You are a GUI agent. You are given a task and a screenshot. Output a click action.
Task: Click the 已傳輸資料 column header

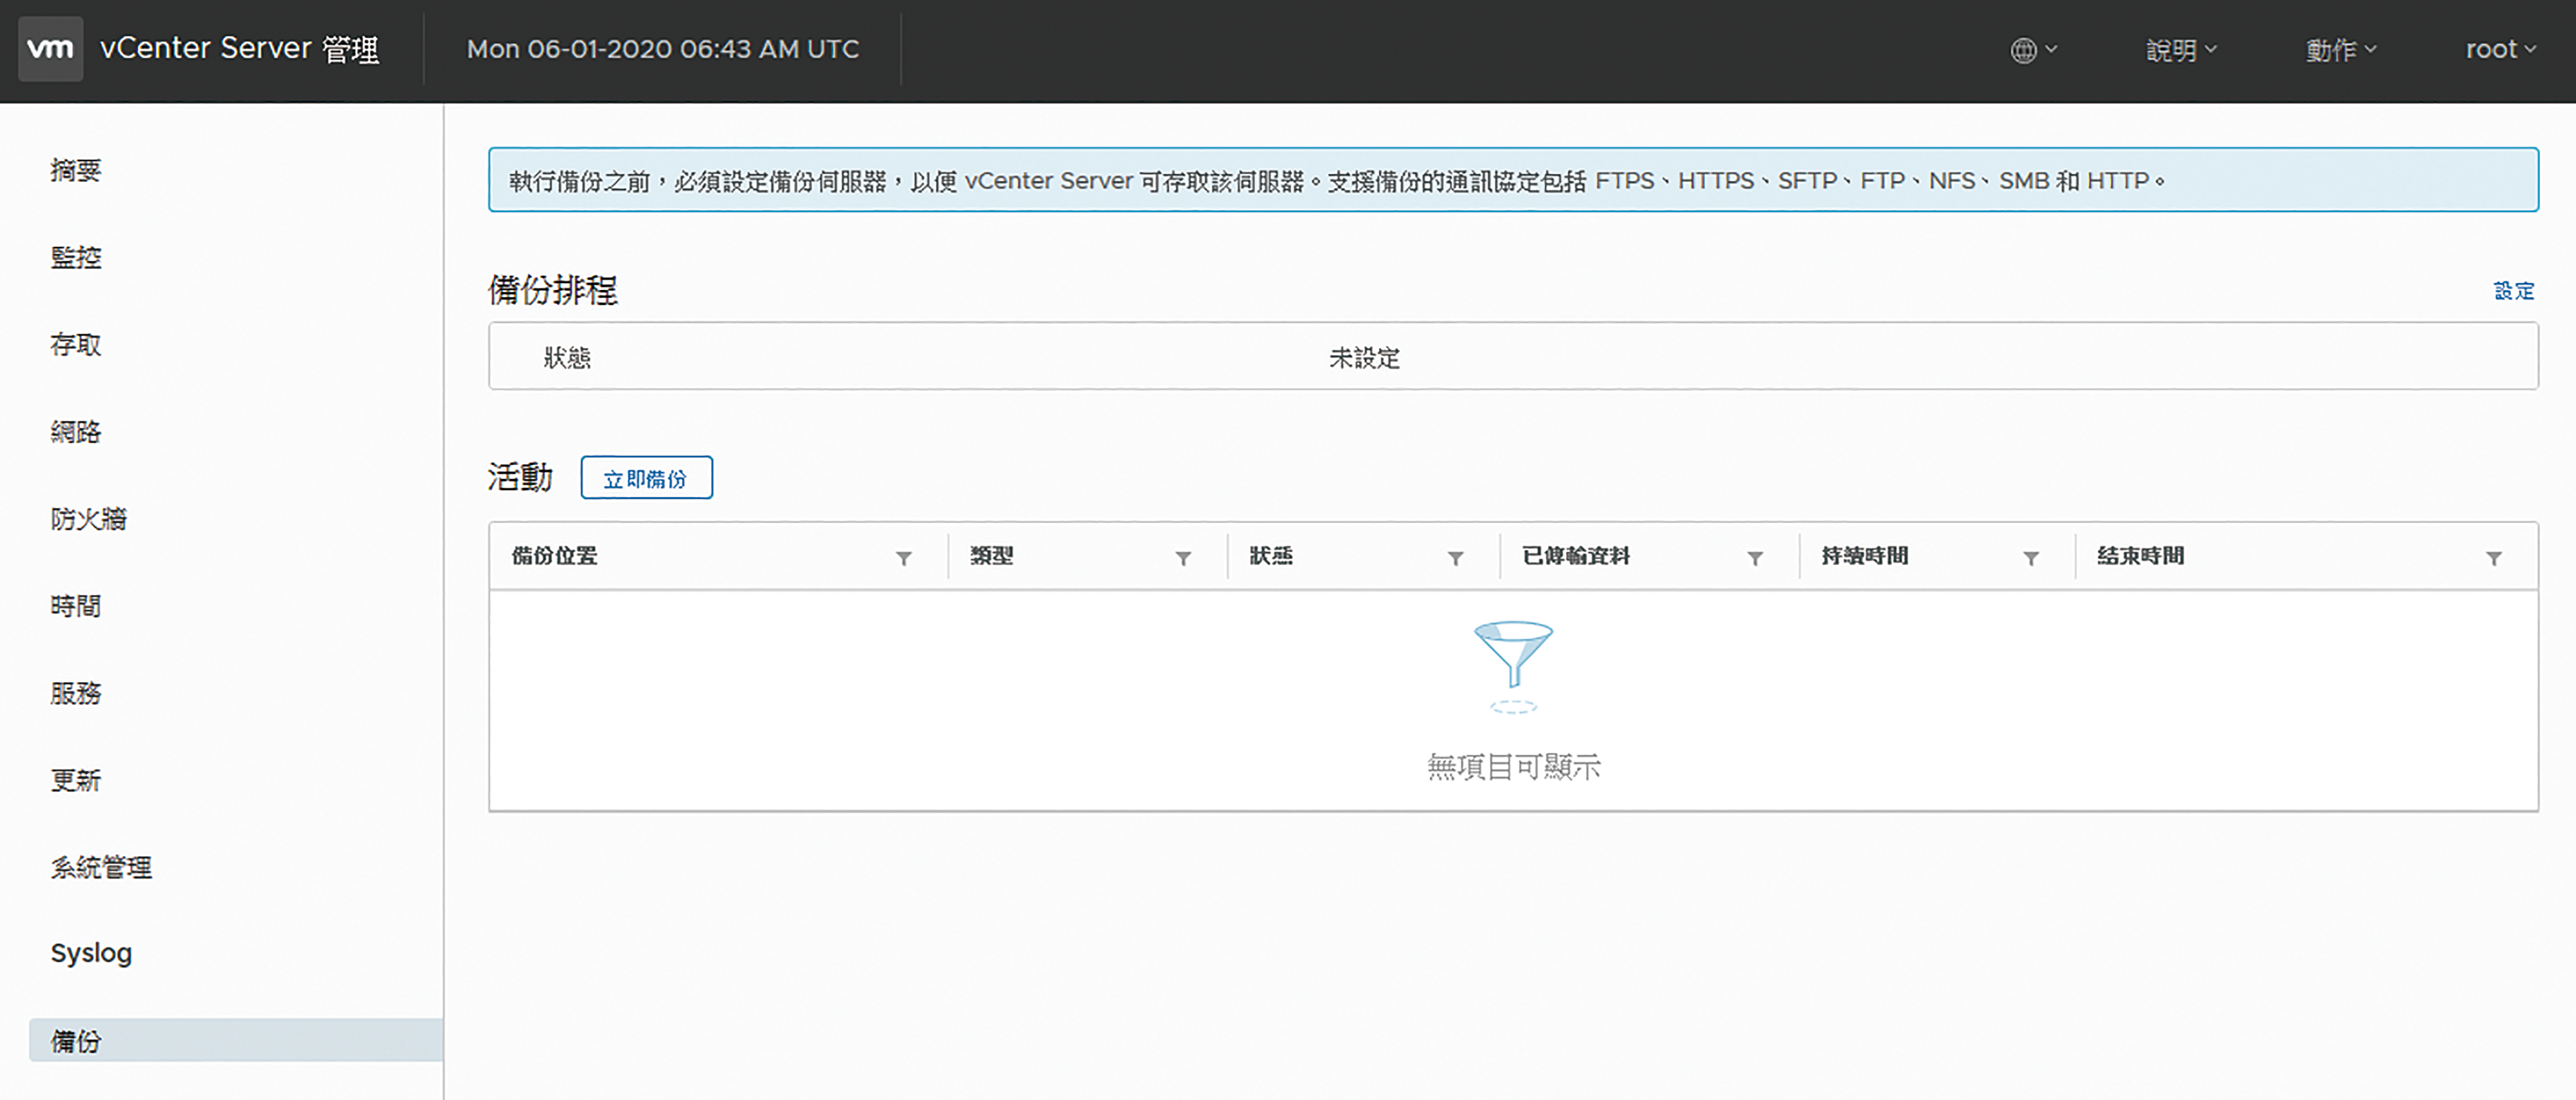tap(1576, 556)
